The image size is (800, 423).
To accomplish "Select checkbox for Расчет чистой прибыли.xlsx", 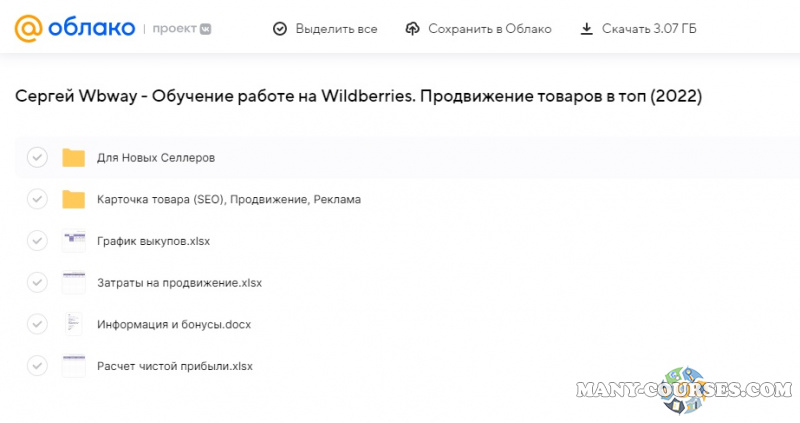I will click(37, 366).
